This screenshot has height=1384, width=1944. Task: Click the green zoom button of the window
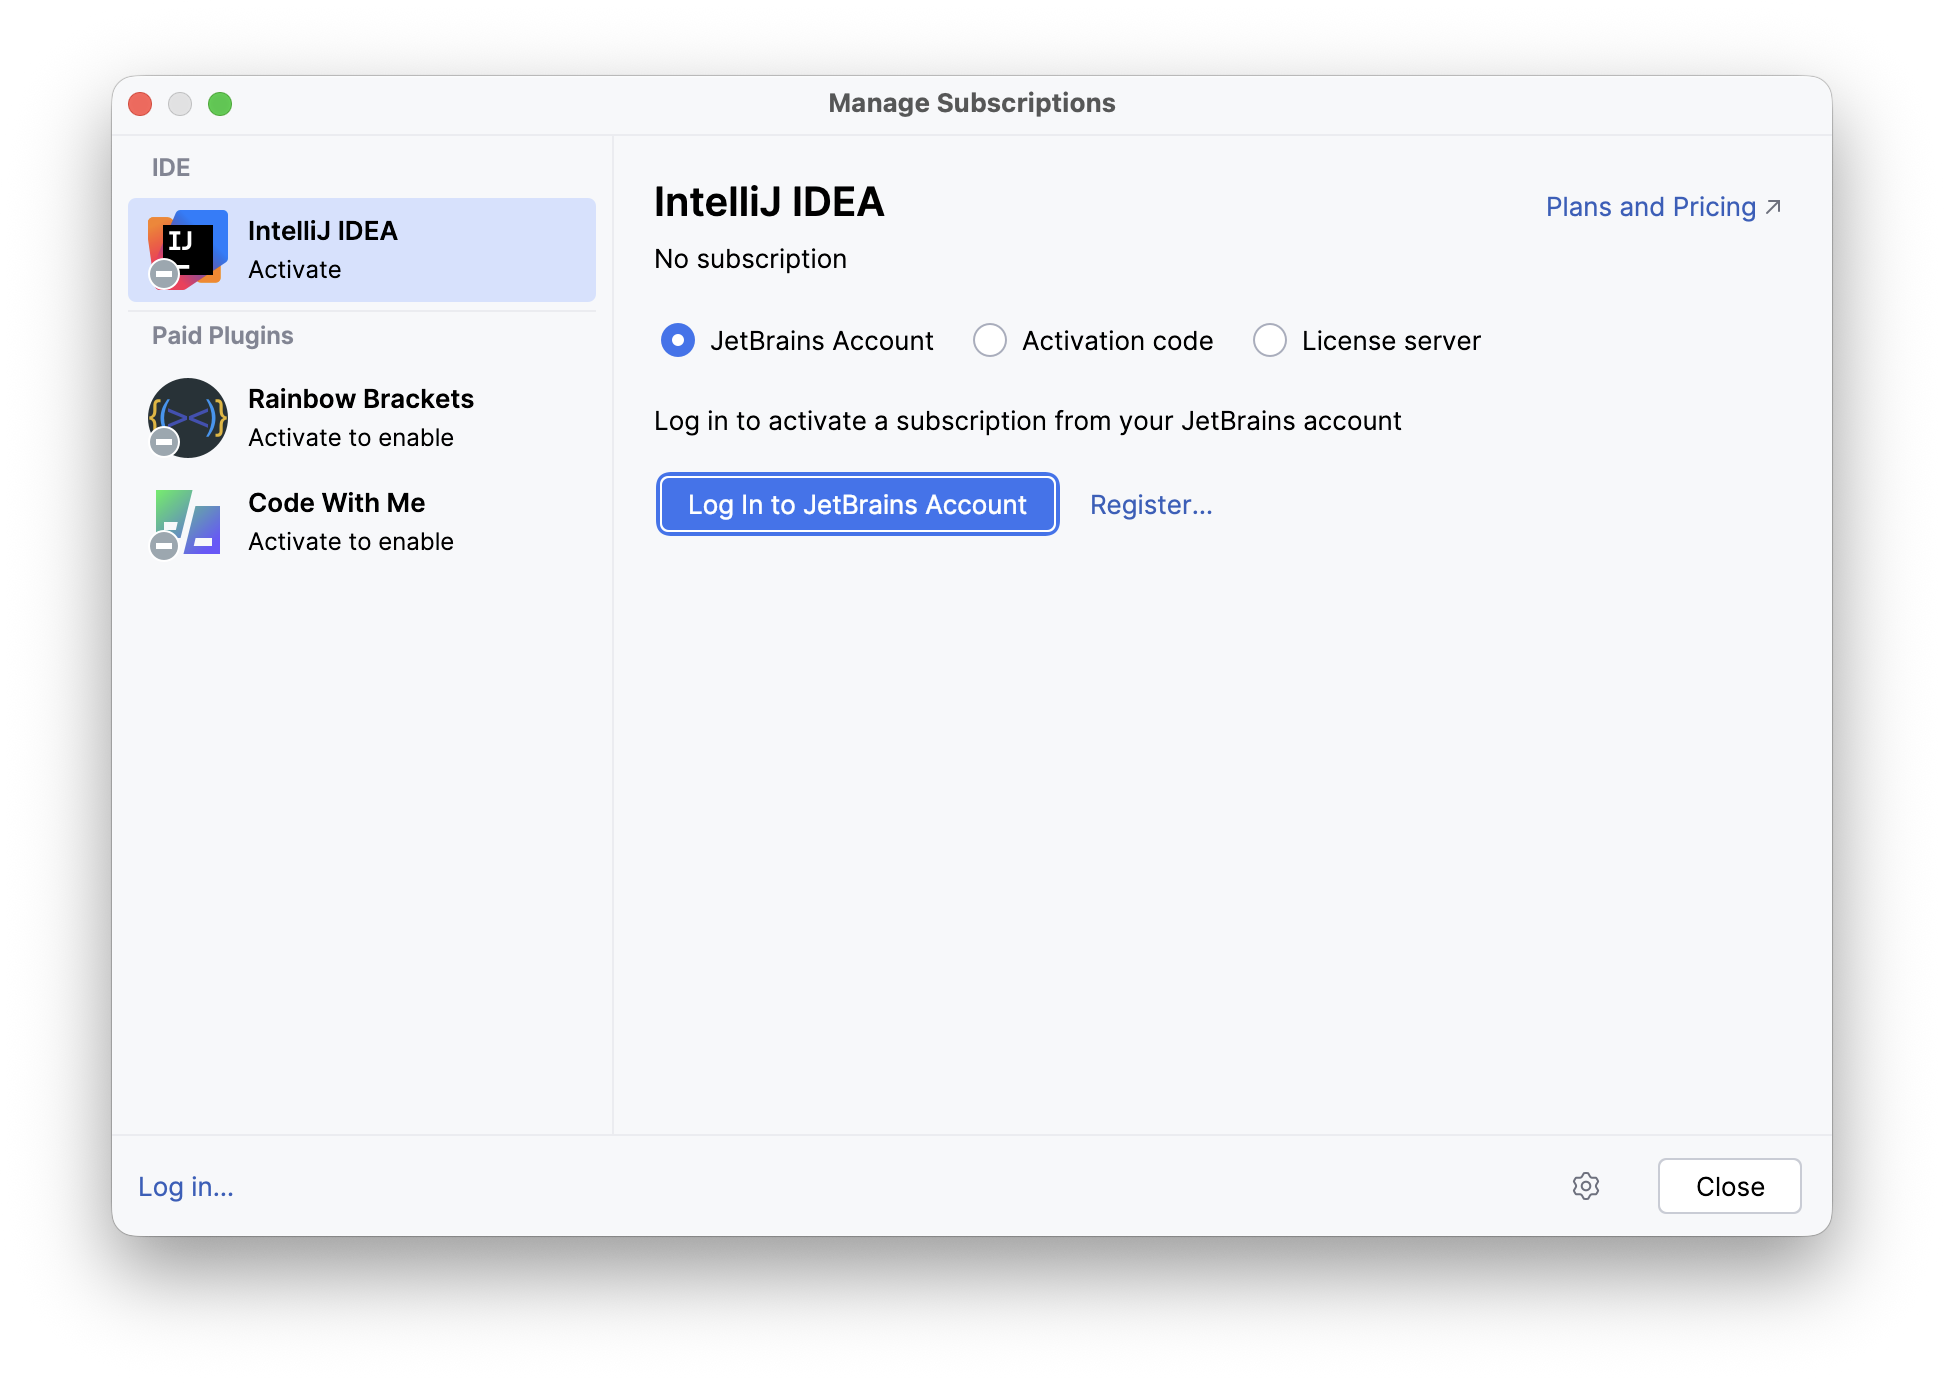pos(220,103)
